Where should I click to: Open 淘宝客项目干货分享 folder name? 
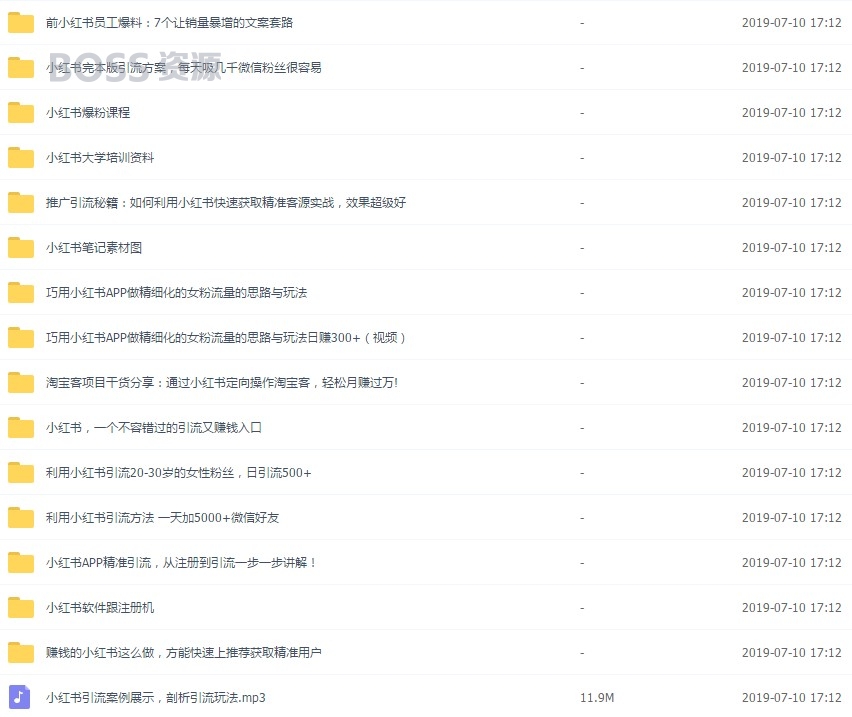tap(222, 382)
